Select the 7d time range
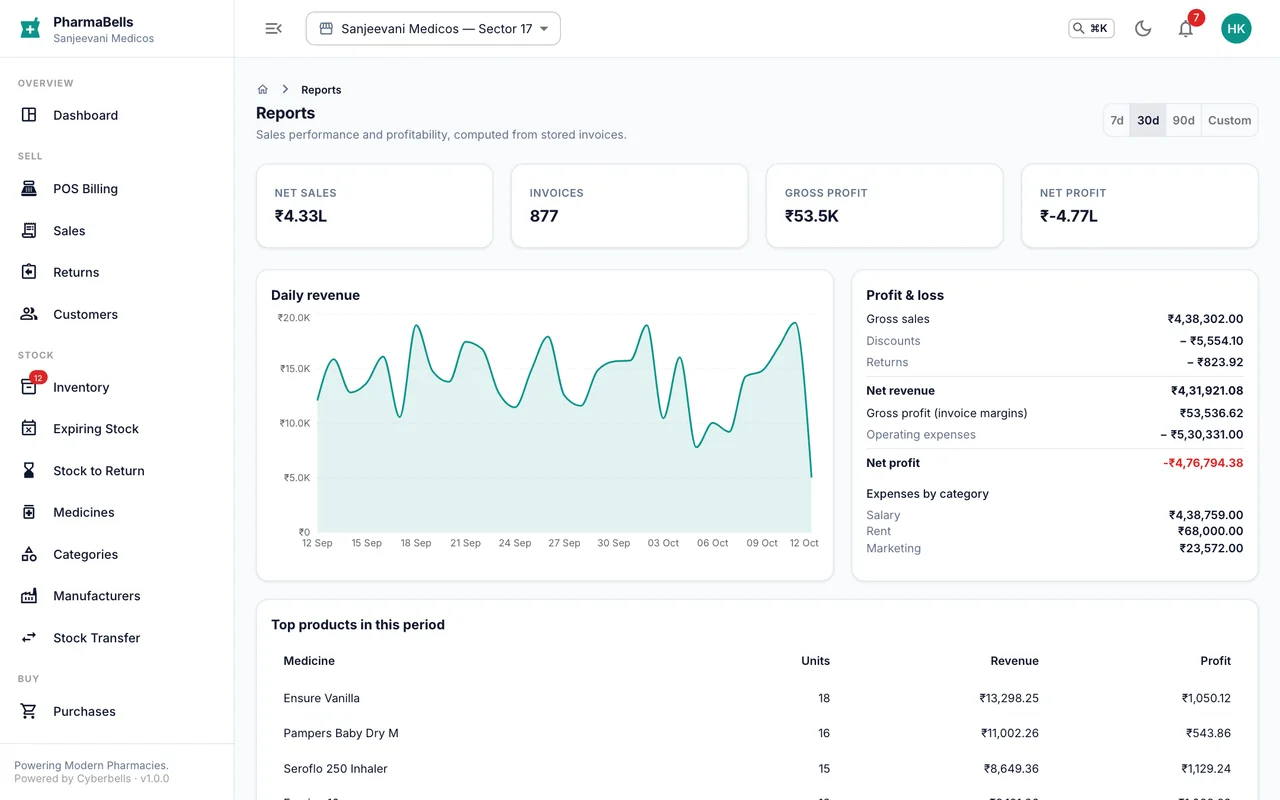Screen dimensions: 1280x800 [1117, 120]
